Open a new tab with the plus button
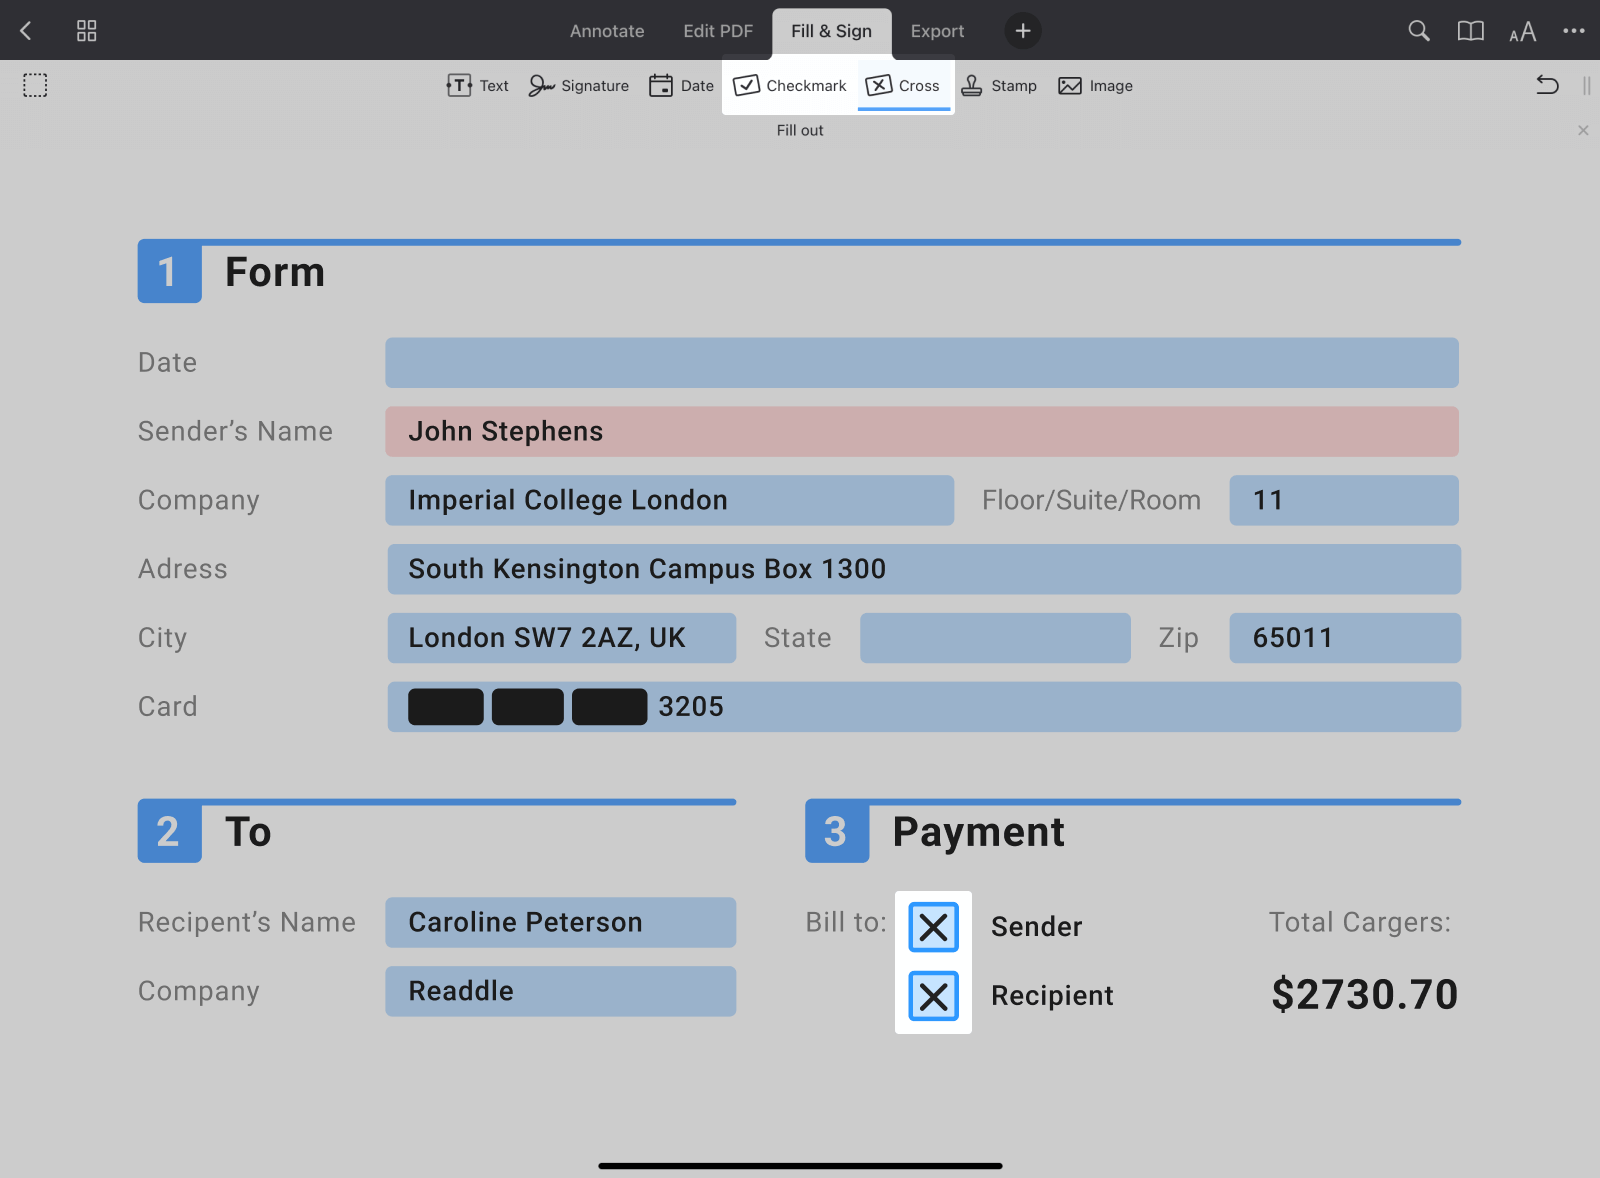1600x1178 pixels. coord(1022,30)
